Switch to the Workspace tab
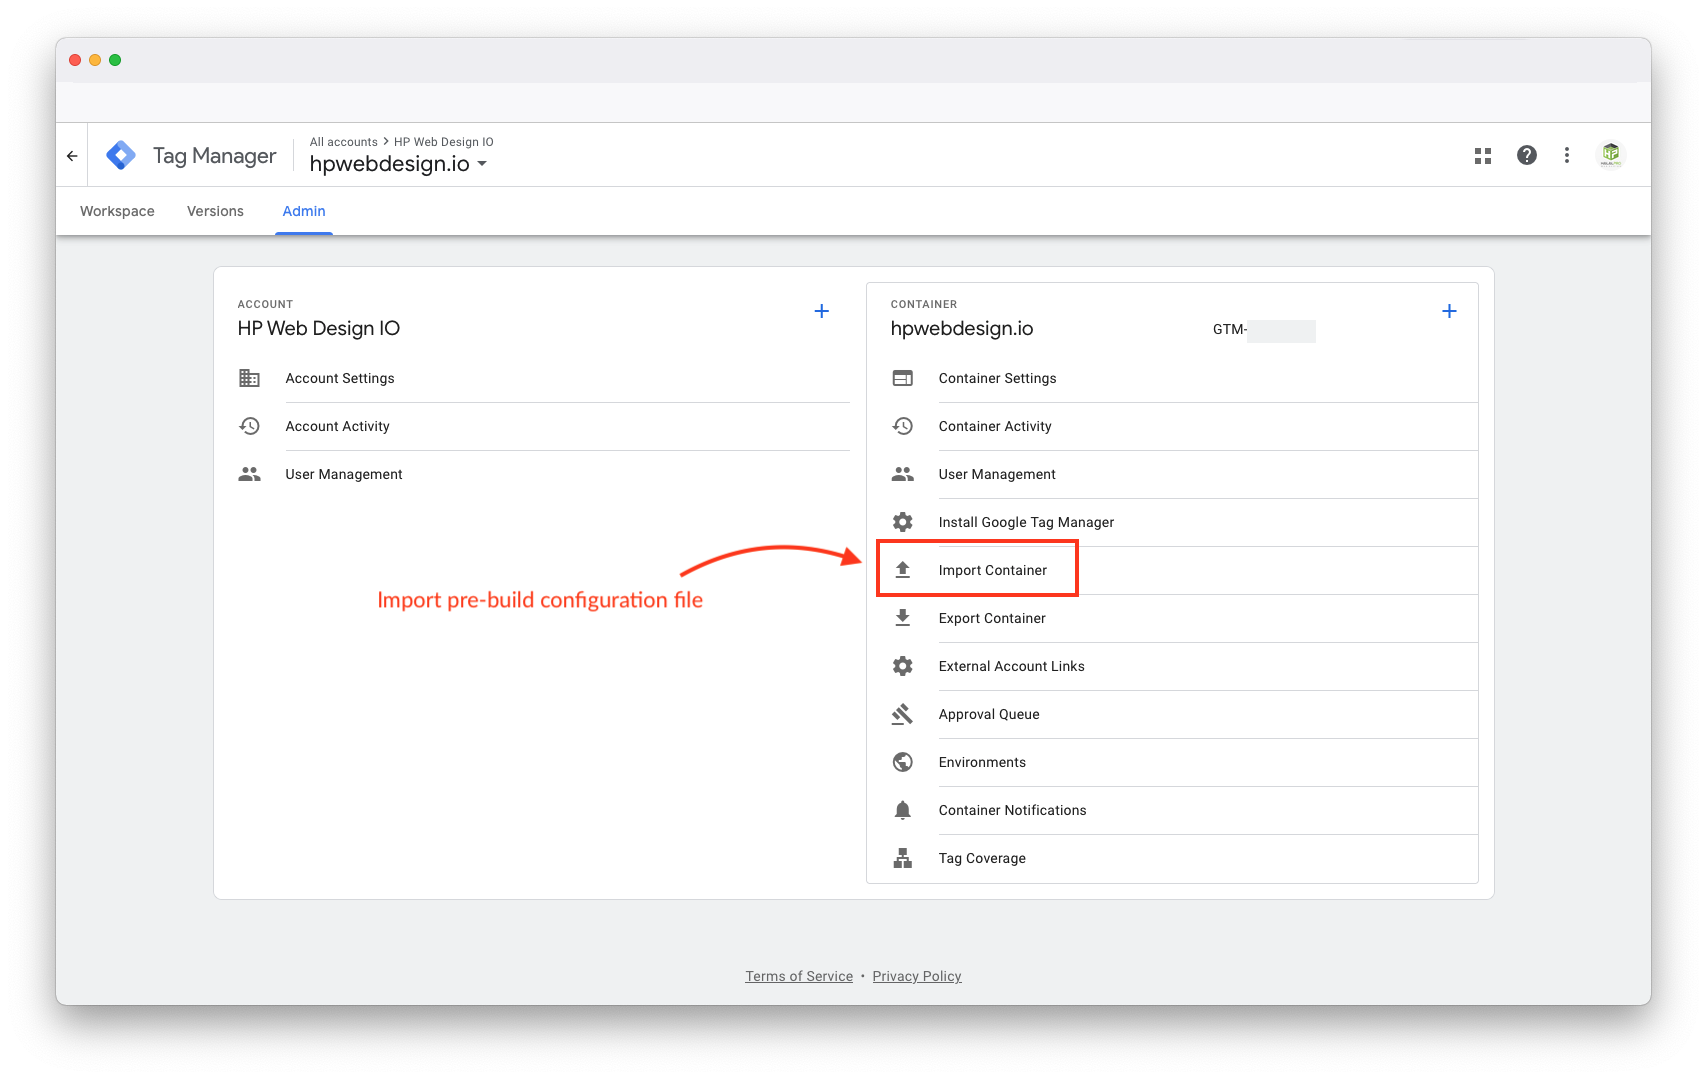The height and width of the screenshot is (1079, 1707). [x=117, y=211]
